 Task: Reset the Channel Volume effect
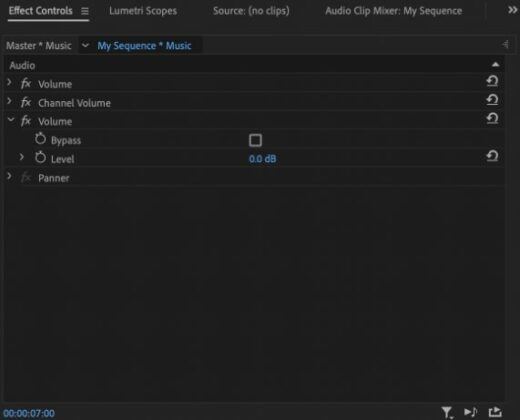pyautogui.click(x=492, y=100)
